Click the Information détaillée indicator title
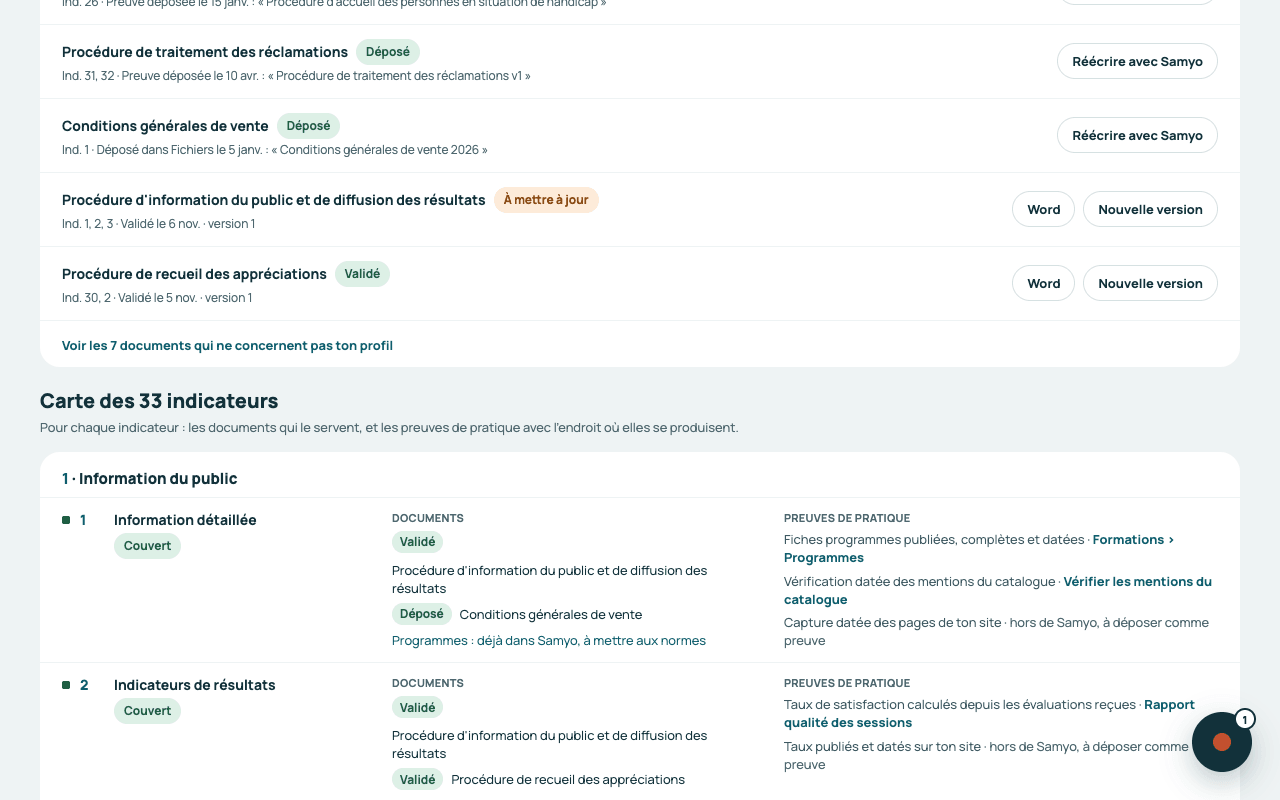 click(x=185, y=520)
